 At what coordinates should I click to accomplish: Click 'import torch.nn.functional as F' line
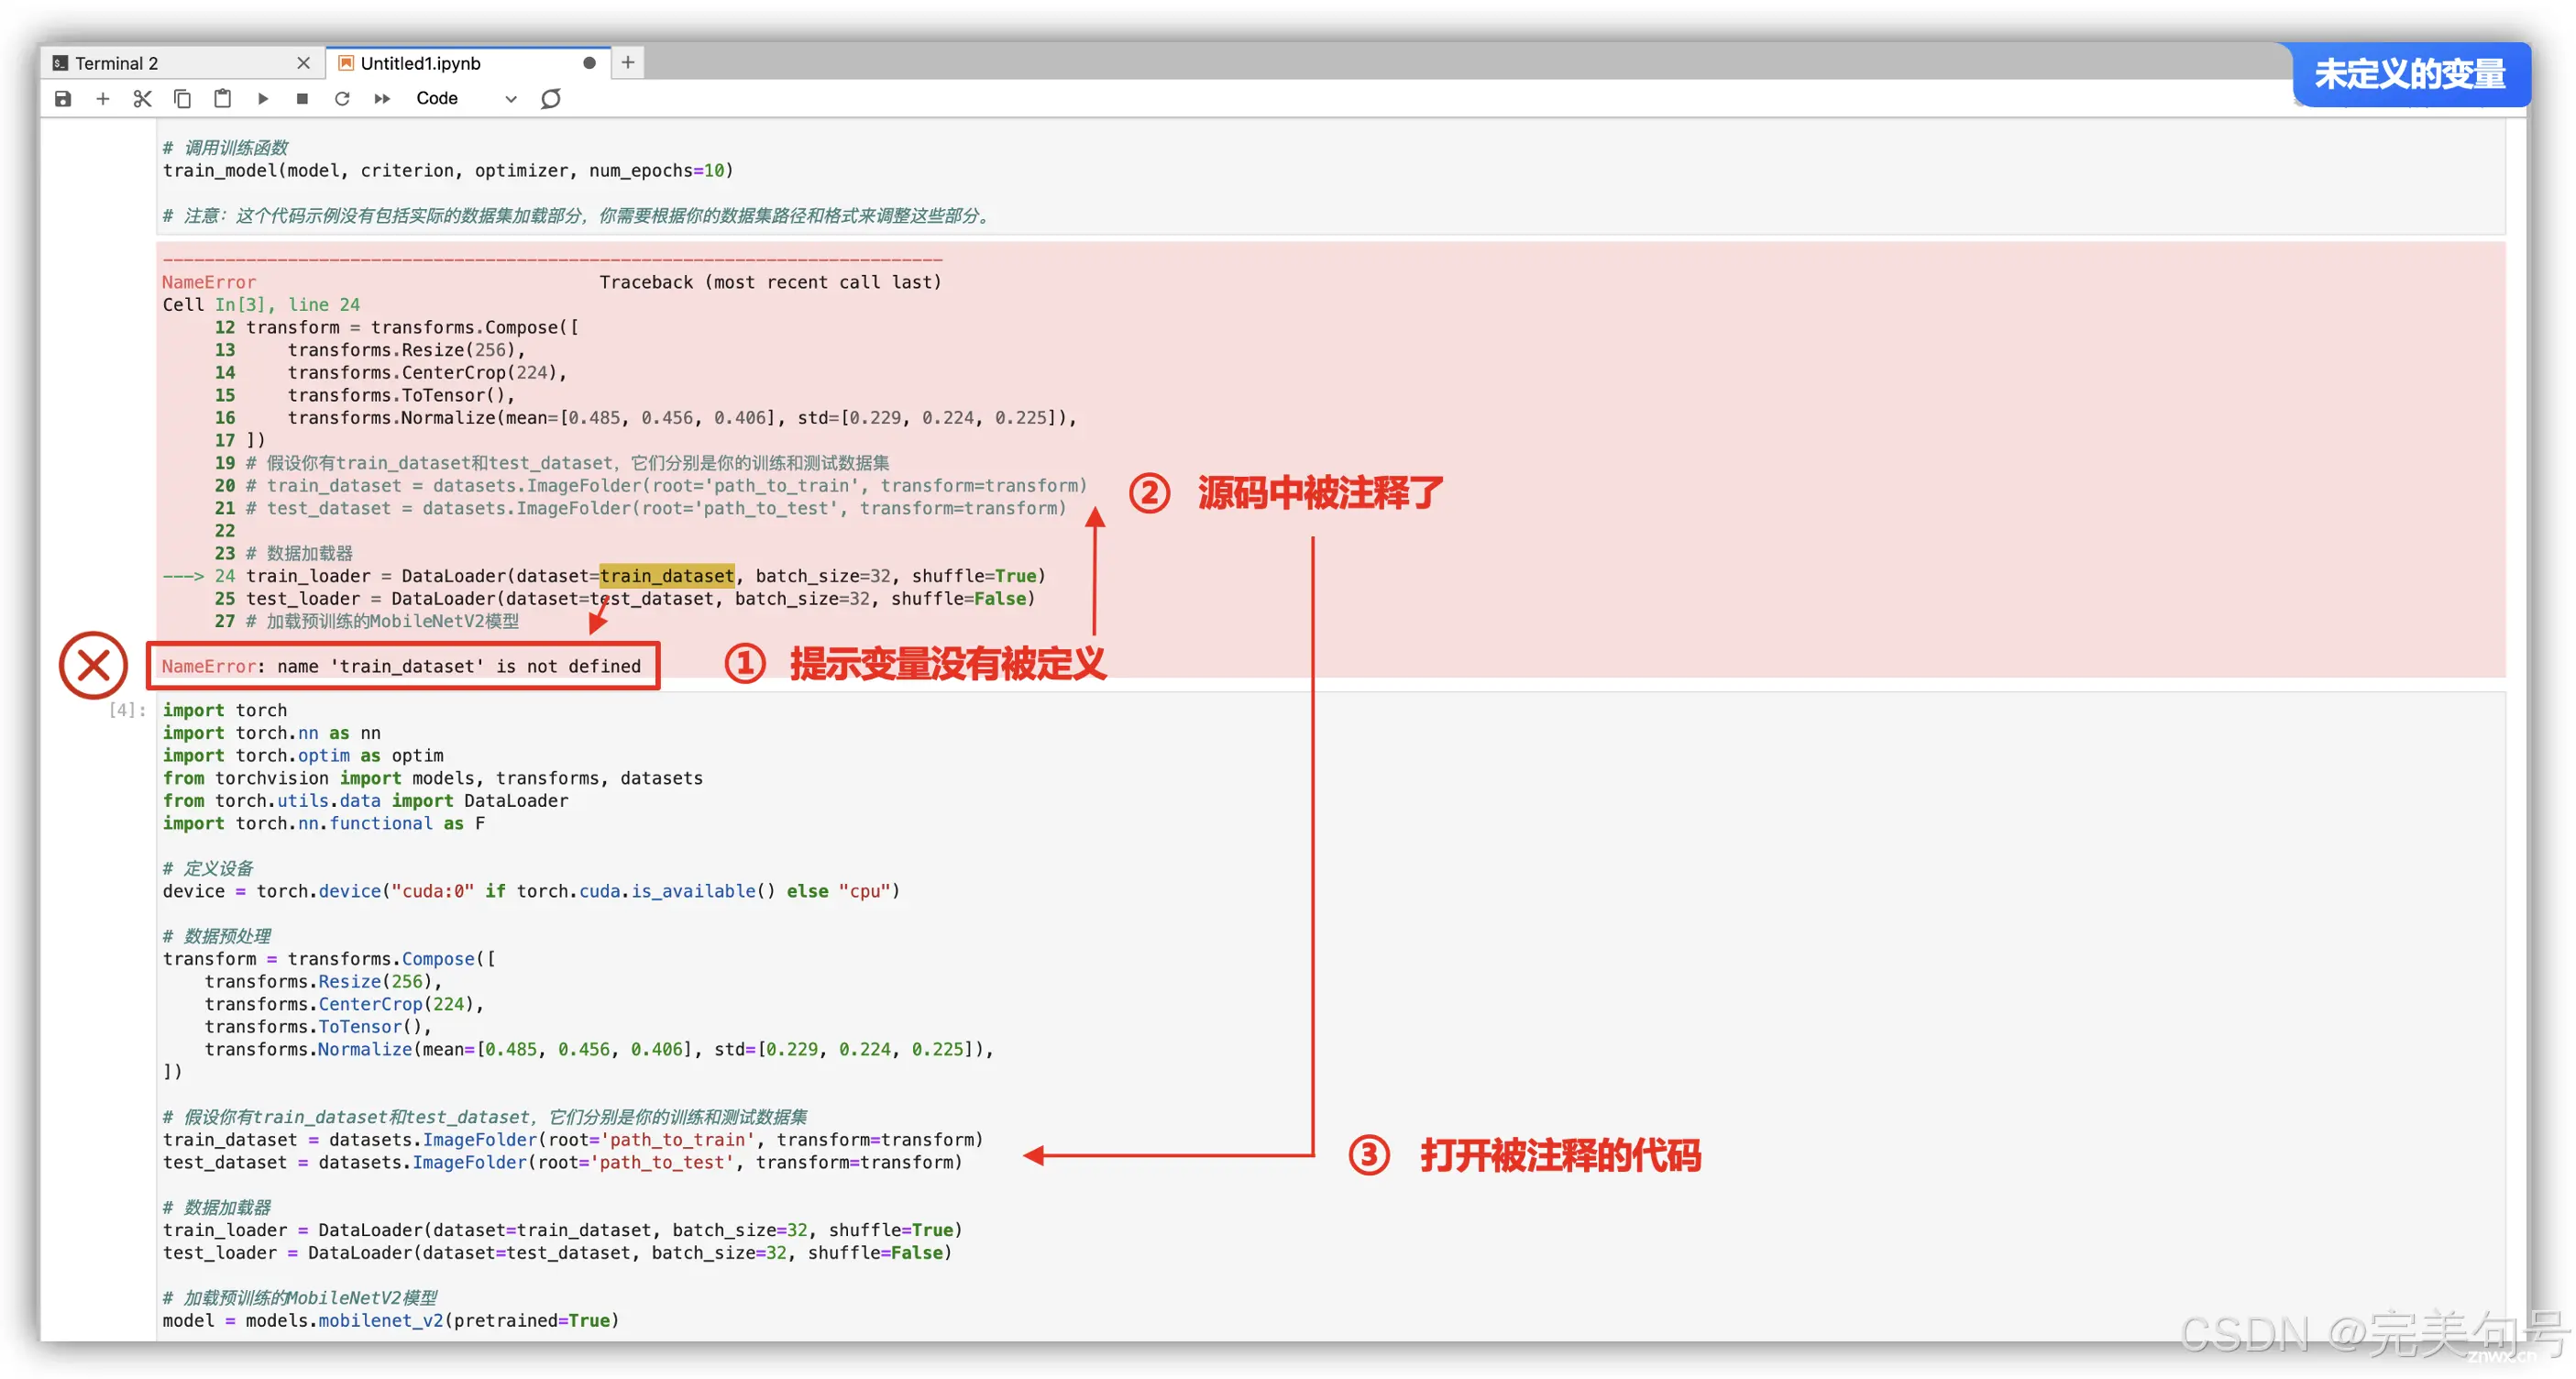pos(323,824)
